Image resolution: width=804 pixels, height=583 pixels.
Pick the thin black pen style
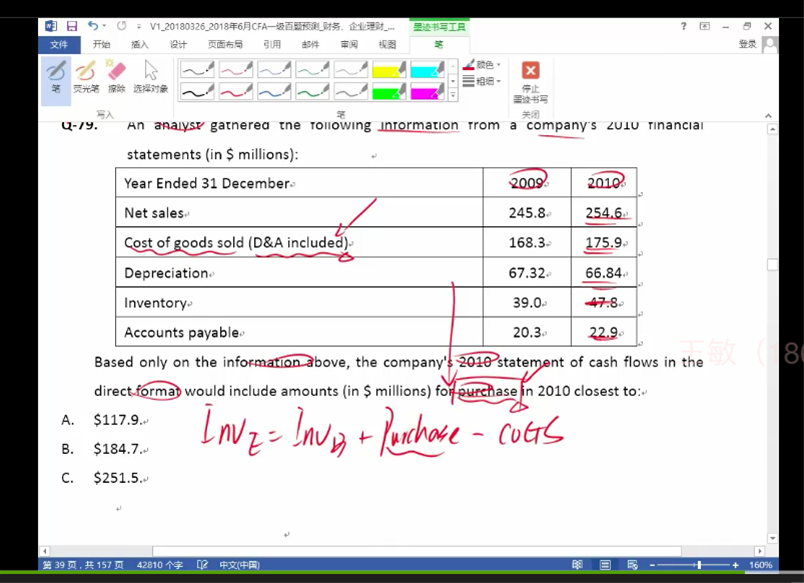pos(197,69)
